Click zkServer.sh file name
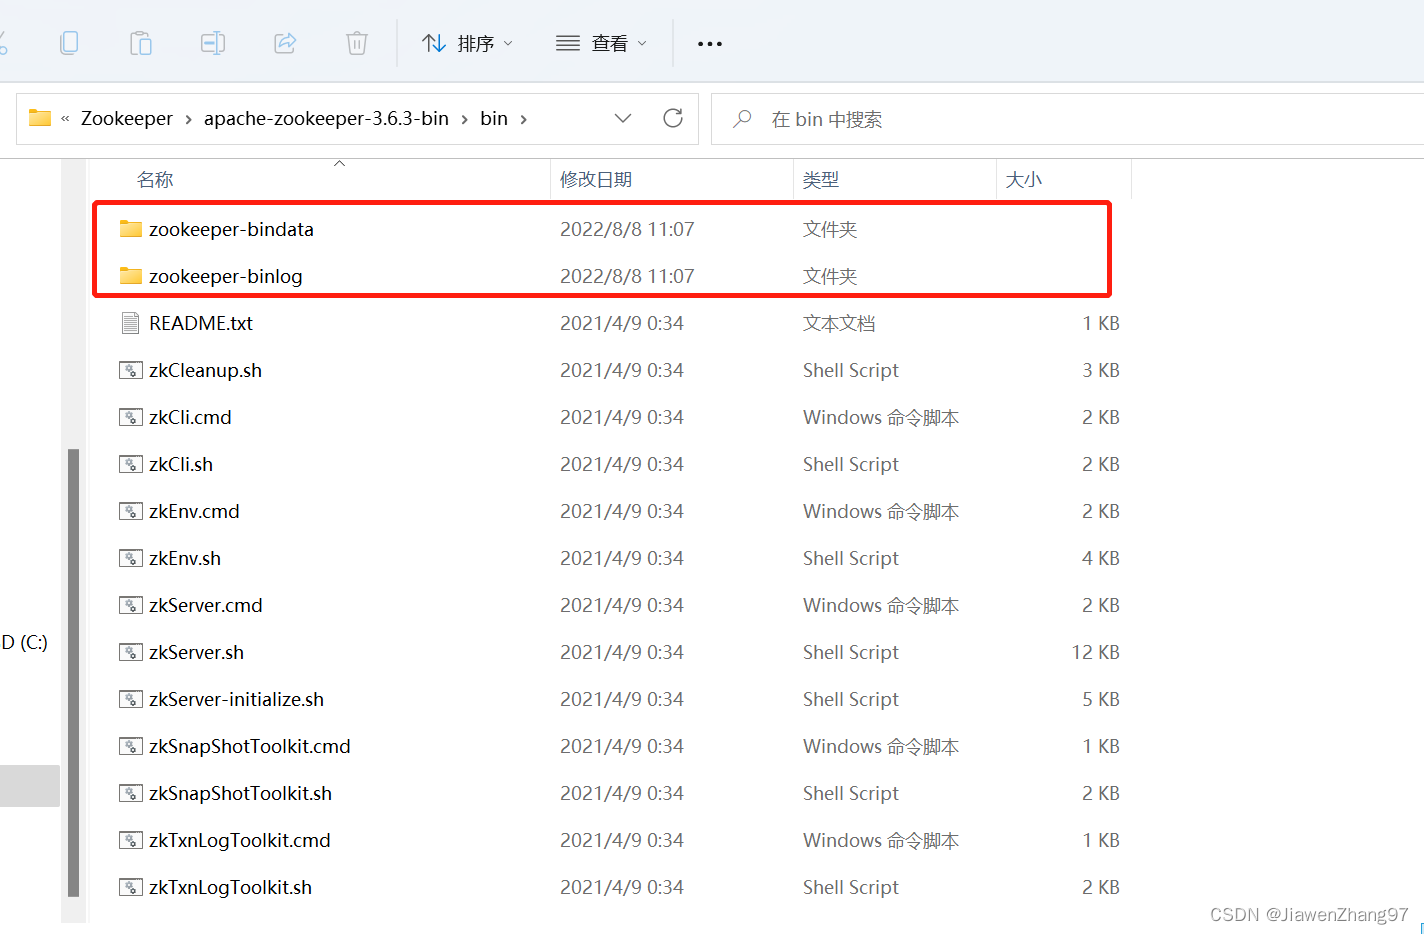The image size is (1424, 934). (196, 652)
